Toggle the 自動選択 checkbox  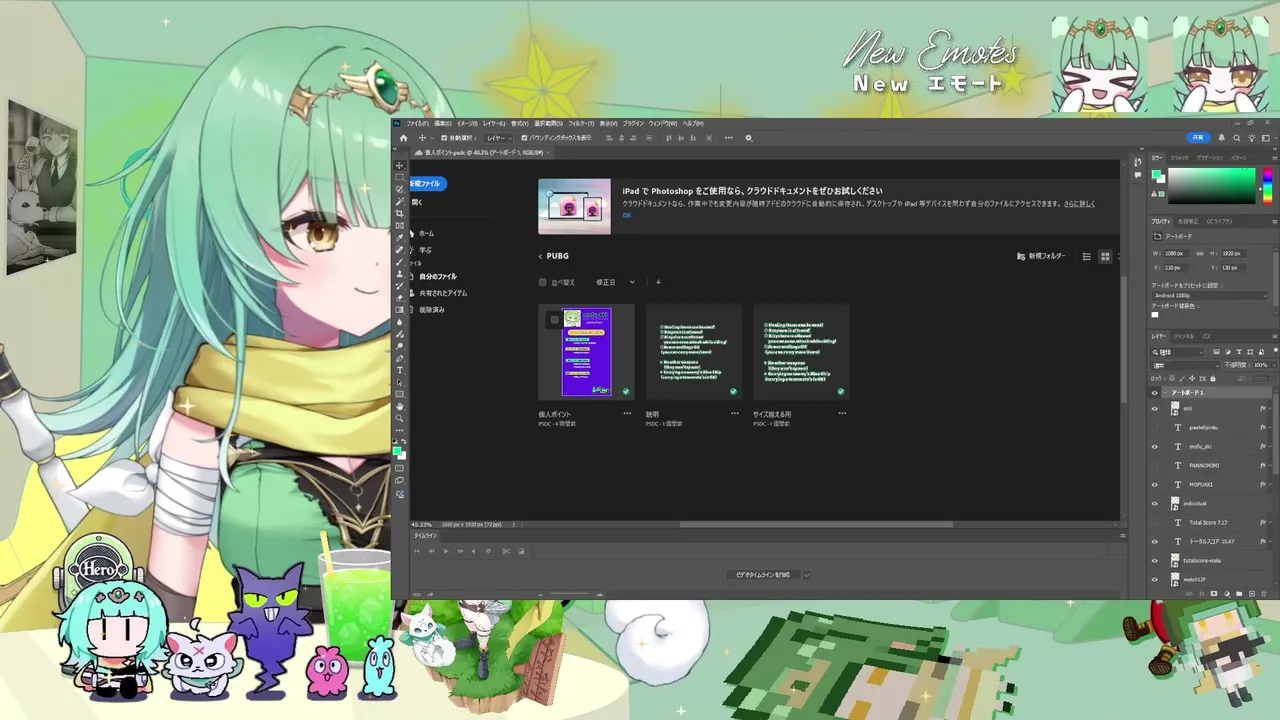click(x=444, y=138)
